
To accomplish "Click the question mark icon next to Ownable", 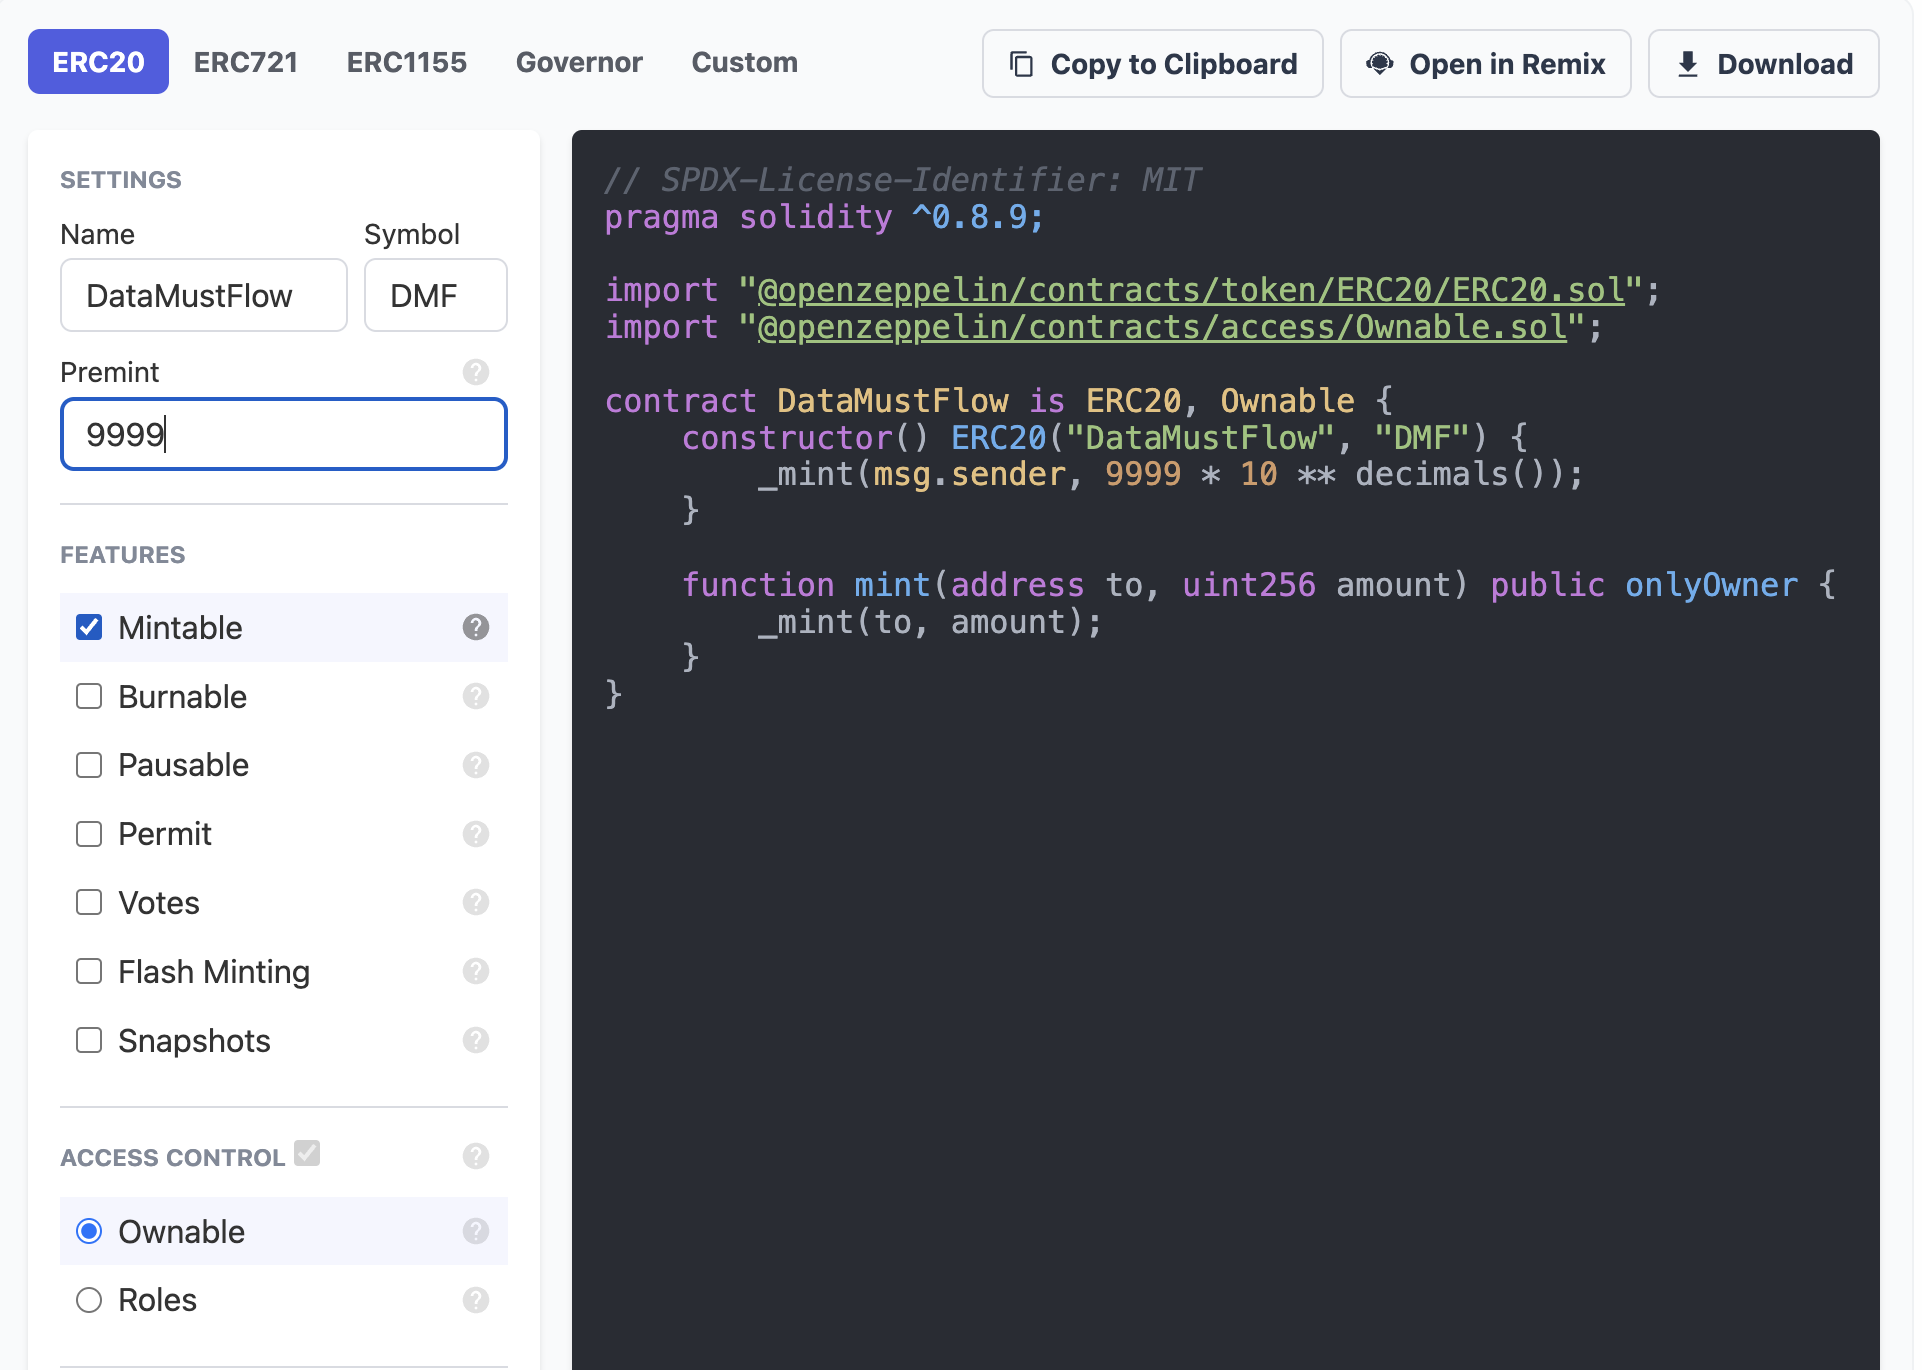I will pyautogui.click(x=476, y=1231).
